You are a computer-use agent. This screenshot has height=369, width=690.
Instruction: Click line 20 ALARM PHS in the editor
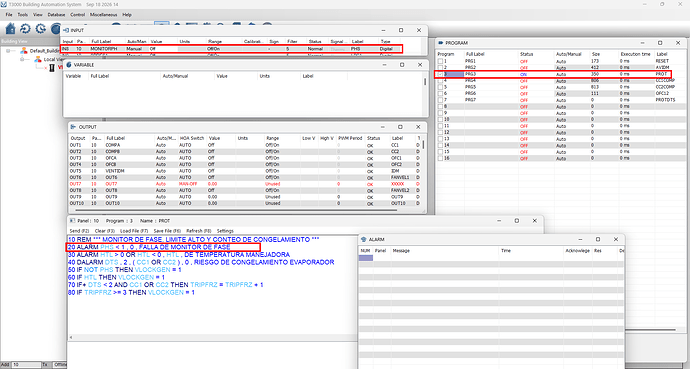(x=149, y=247)
